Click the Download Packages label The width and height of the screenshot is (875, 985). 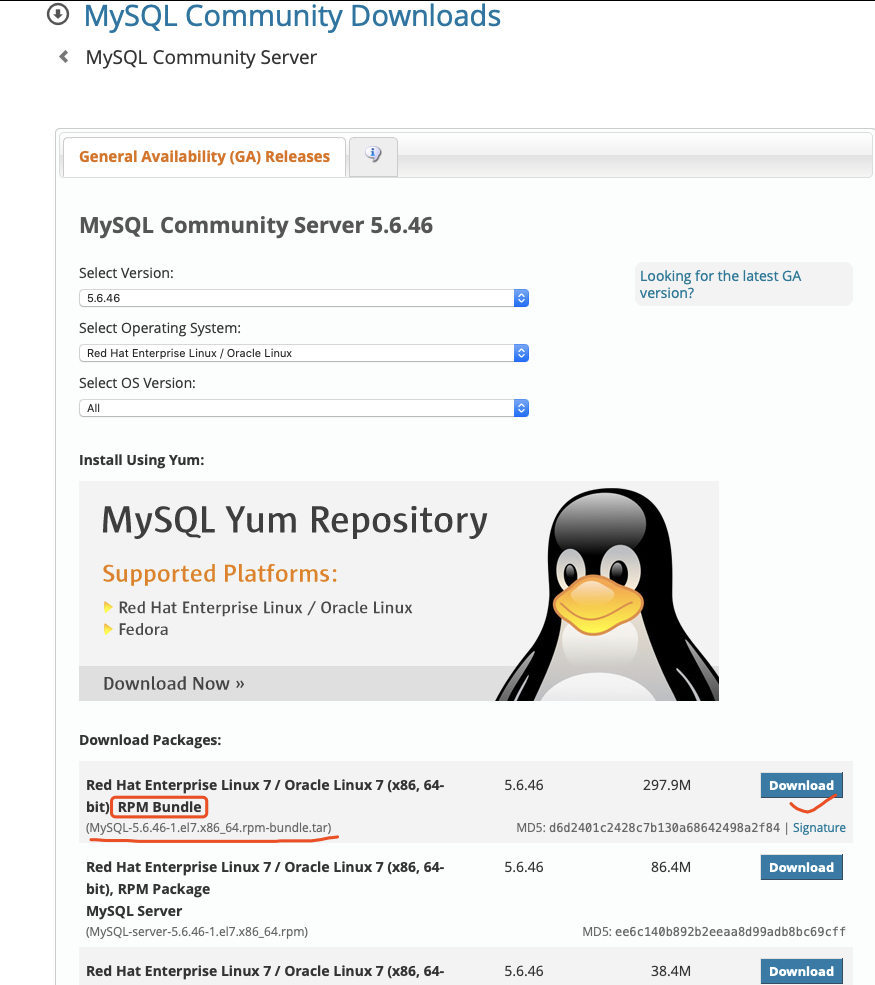[x=150, y=740]
